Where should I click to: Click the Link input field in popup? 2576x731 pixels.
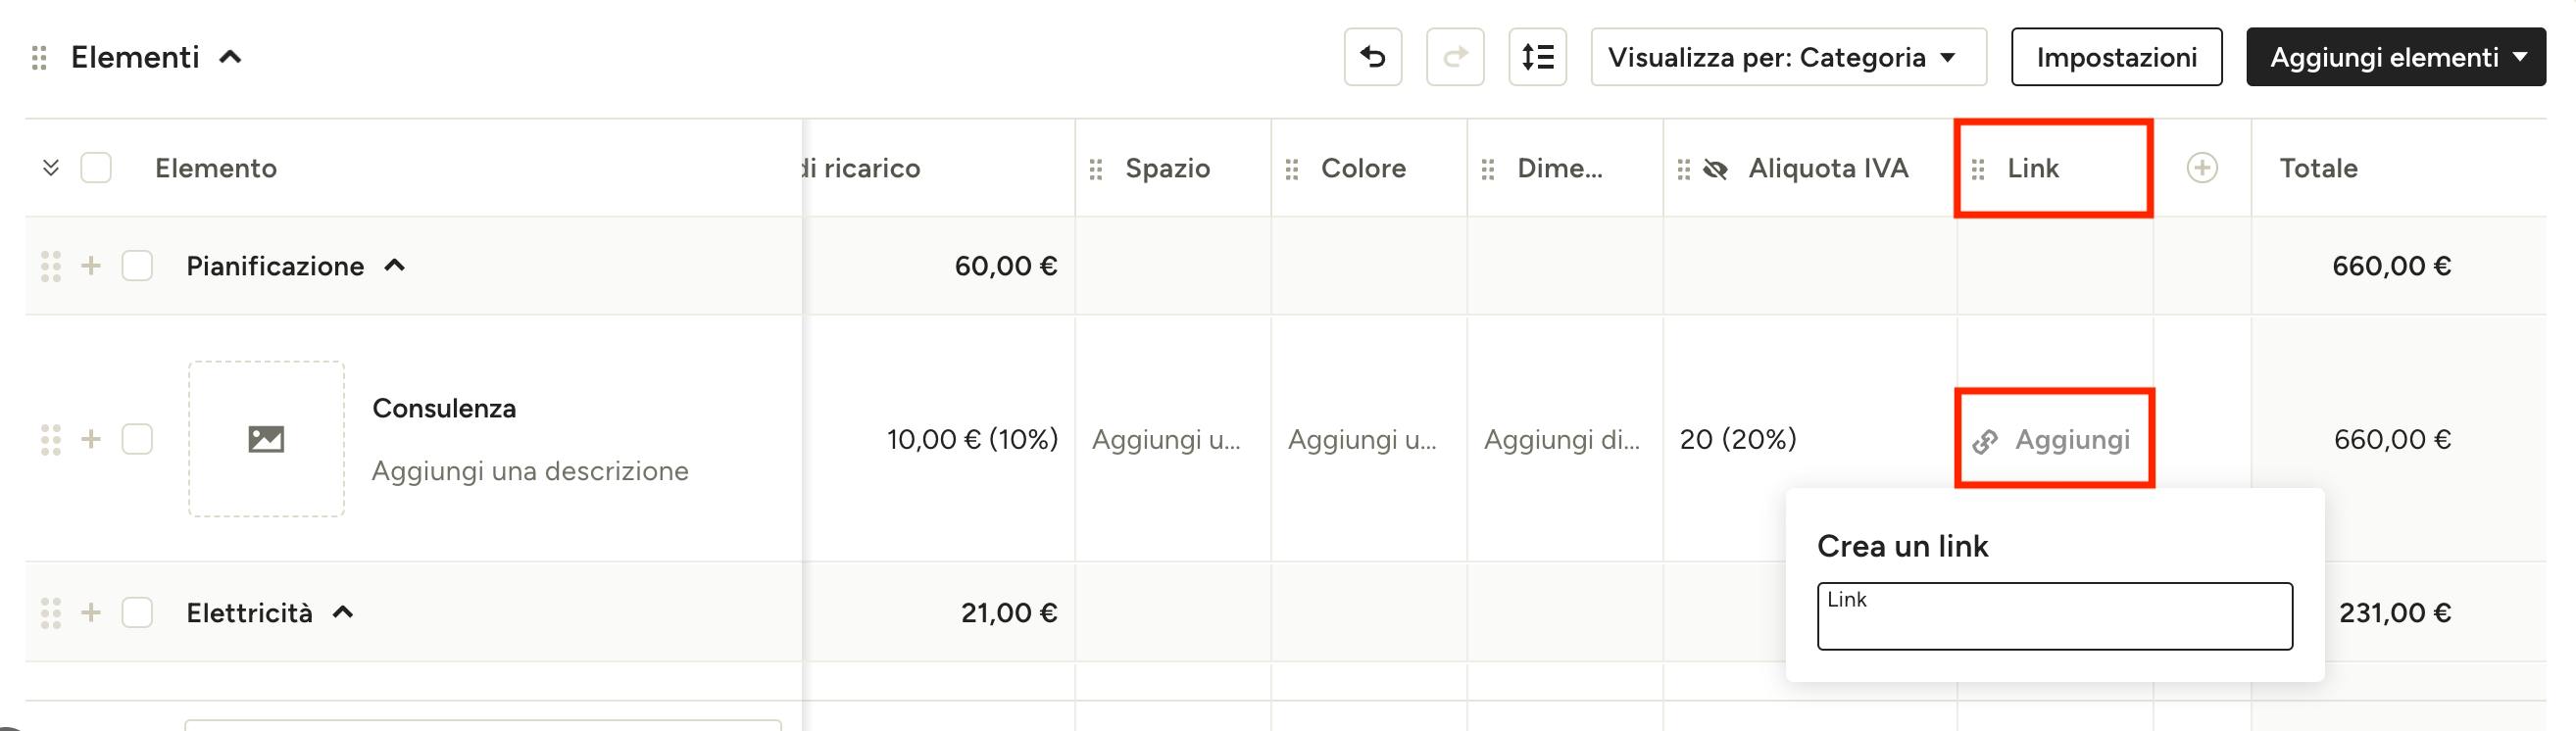pyautogui.click(x=2055, y=616)
